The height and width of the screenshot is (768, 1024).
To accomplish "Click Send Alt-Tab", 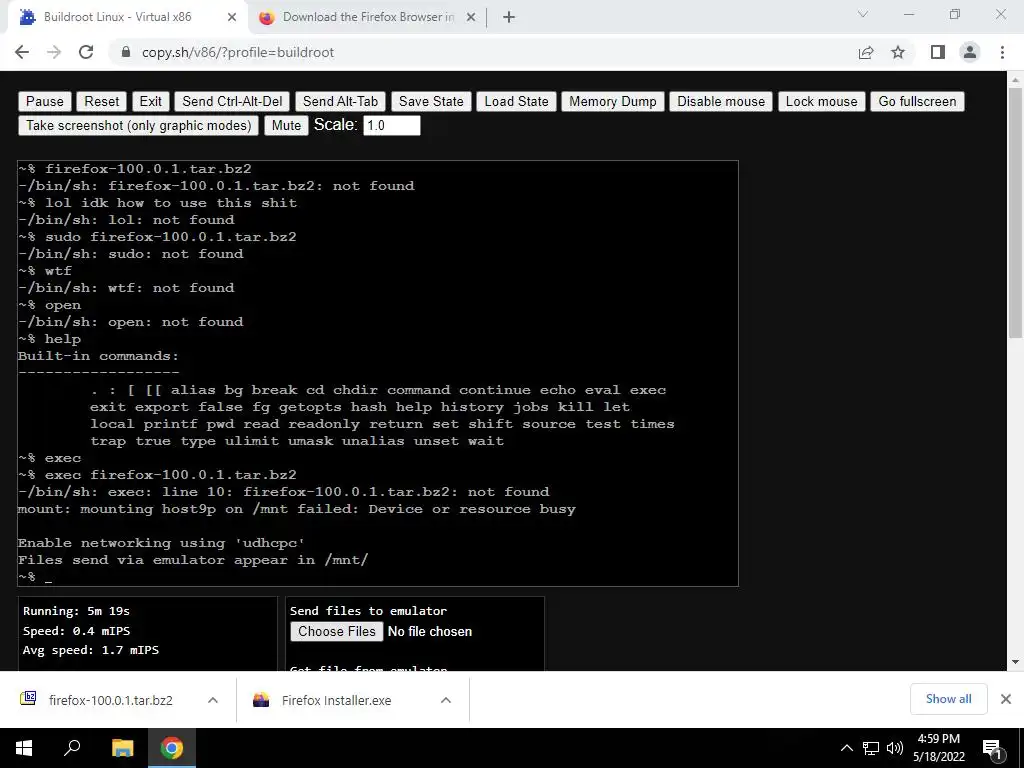I will [340, 101].
